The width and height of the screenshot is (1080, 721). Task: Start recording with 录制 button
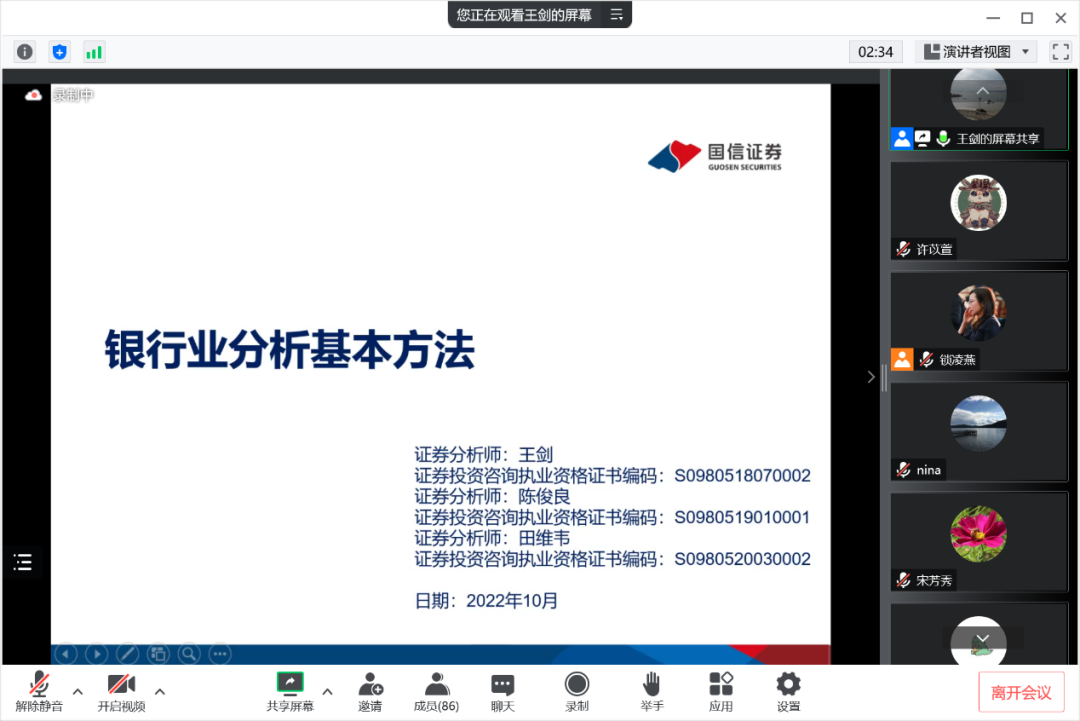pyautogui.click(x=577, y=691)
